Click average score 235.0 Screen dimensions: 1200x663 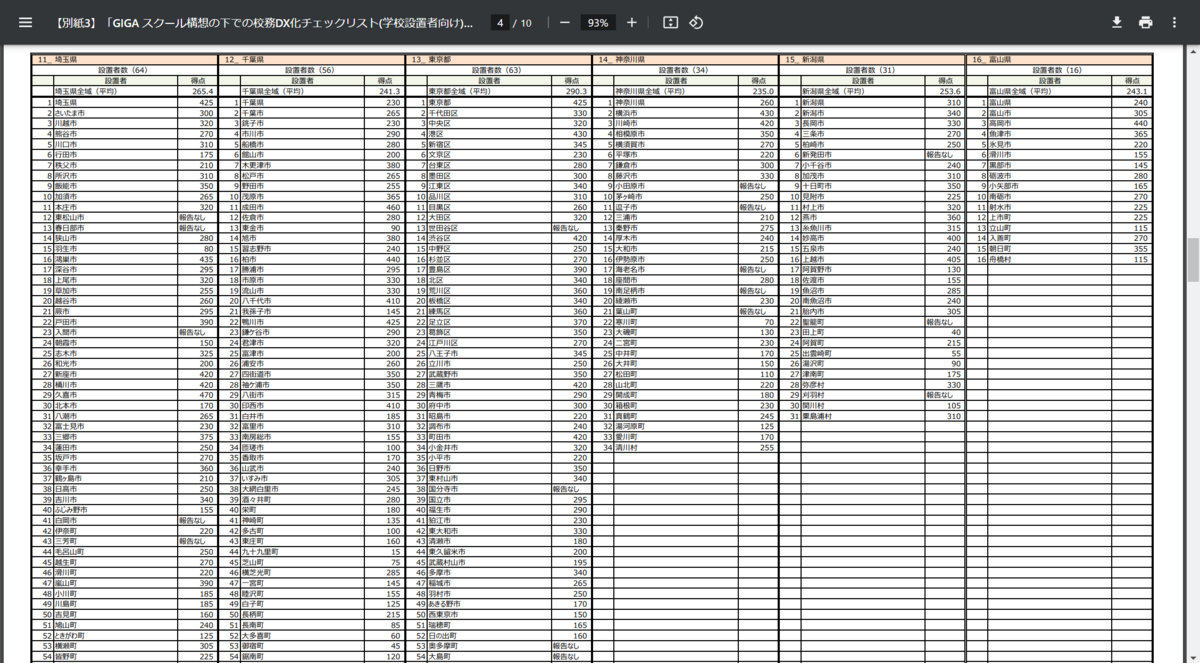[x=763, y=91]
